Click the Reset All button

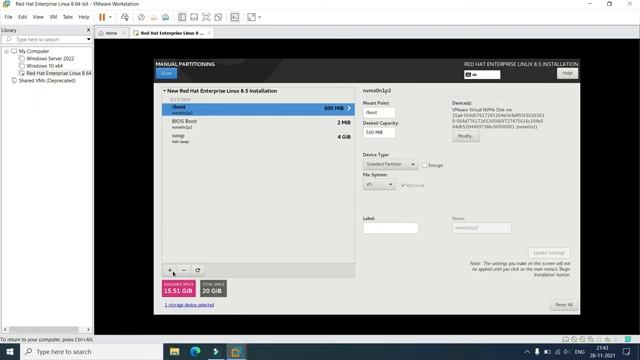[x=564, y=305]
